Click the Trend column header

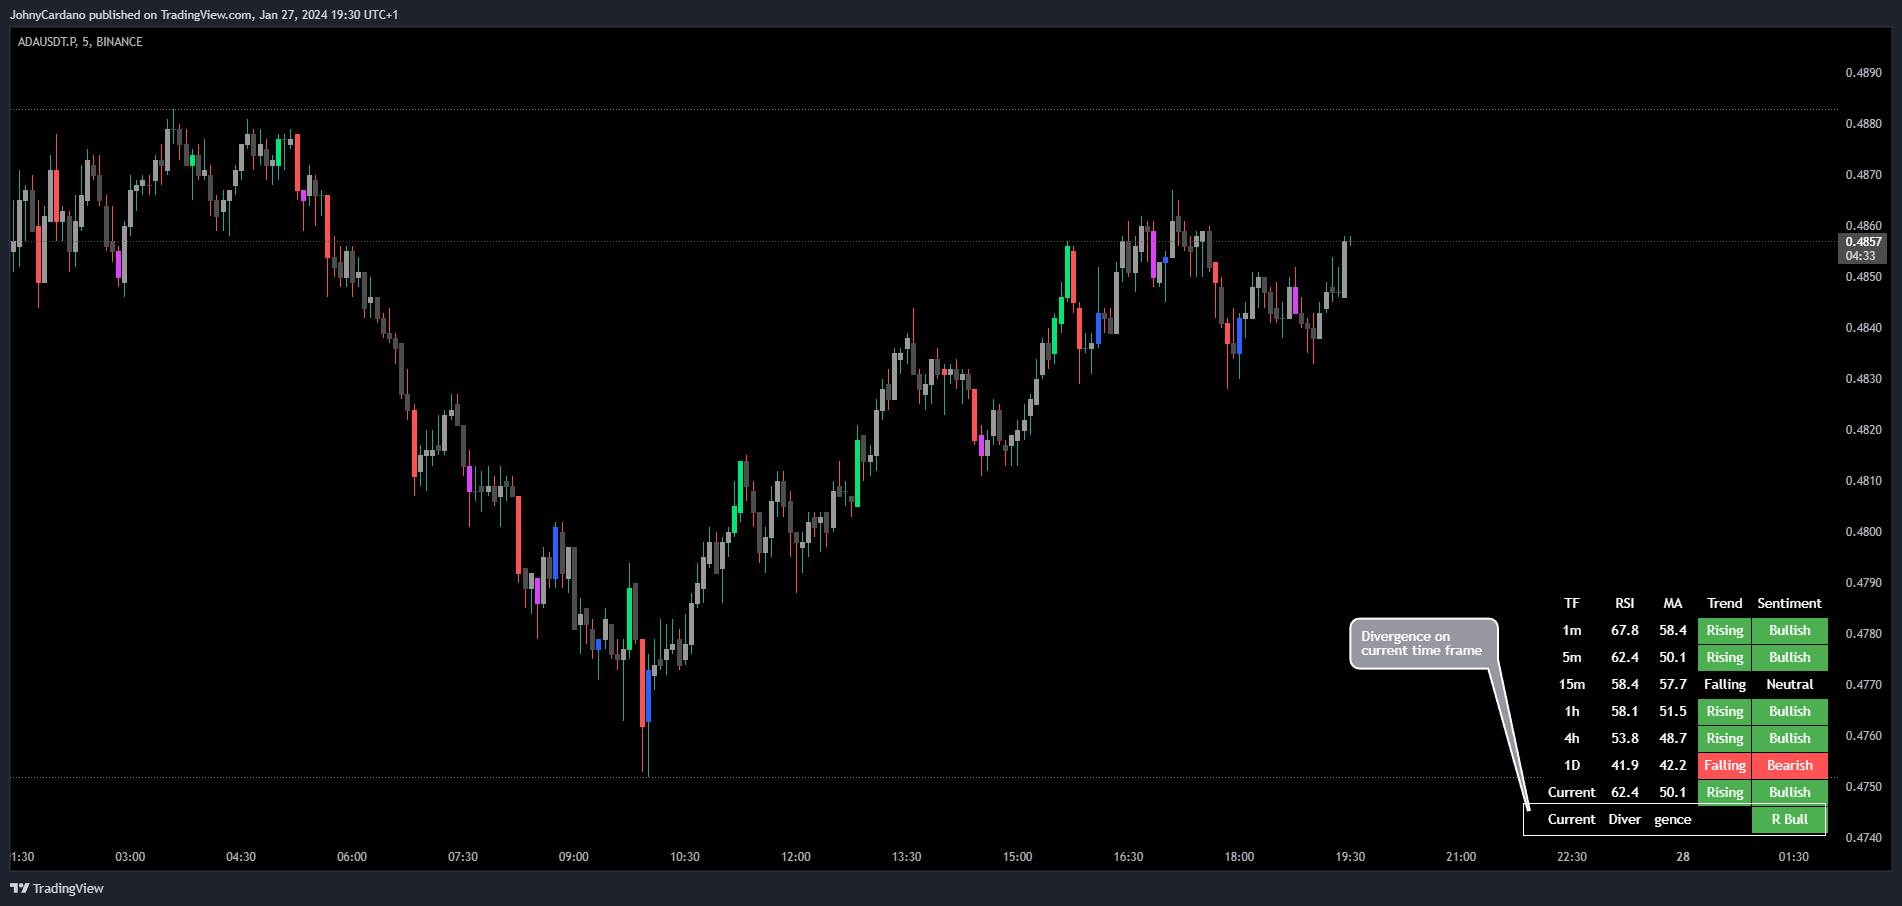pos(1724,603)
